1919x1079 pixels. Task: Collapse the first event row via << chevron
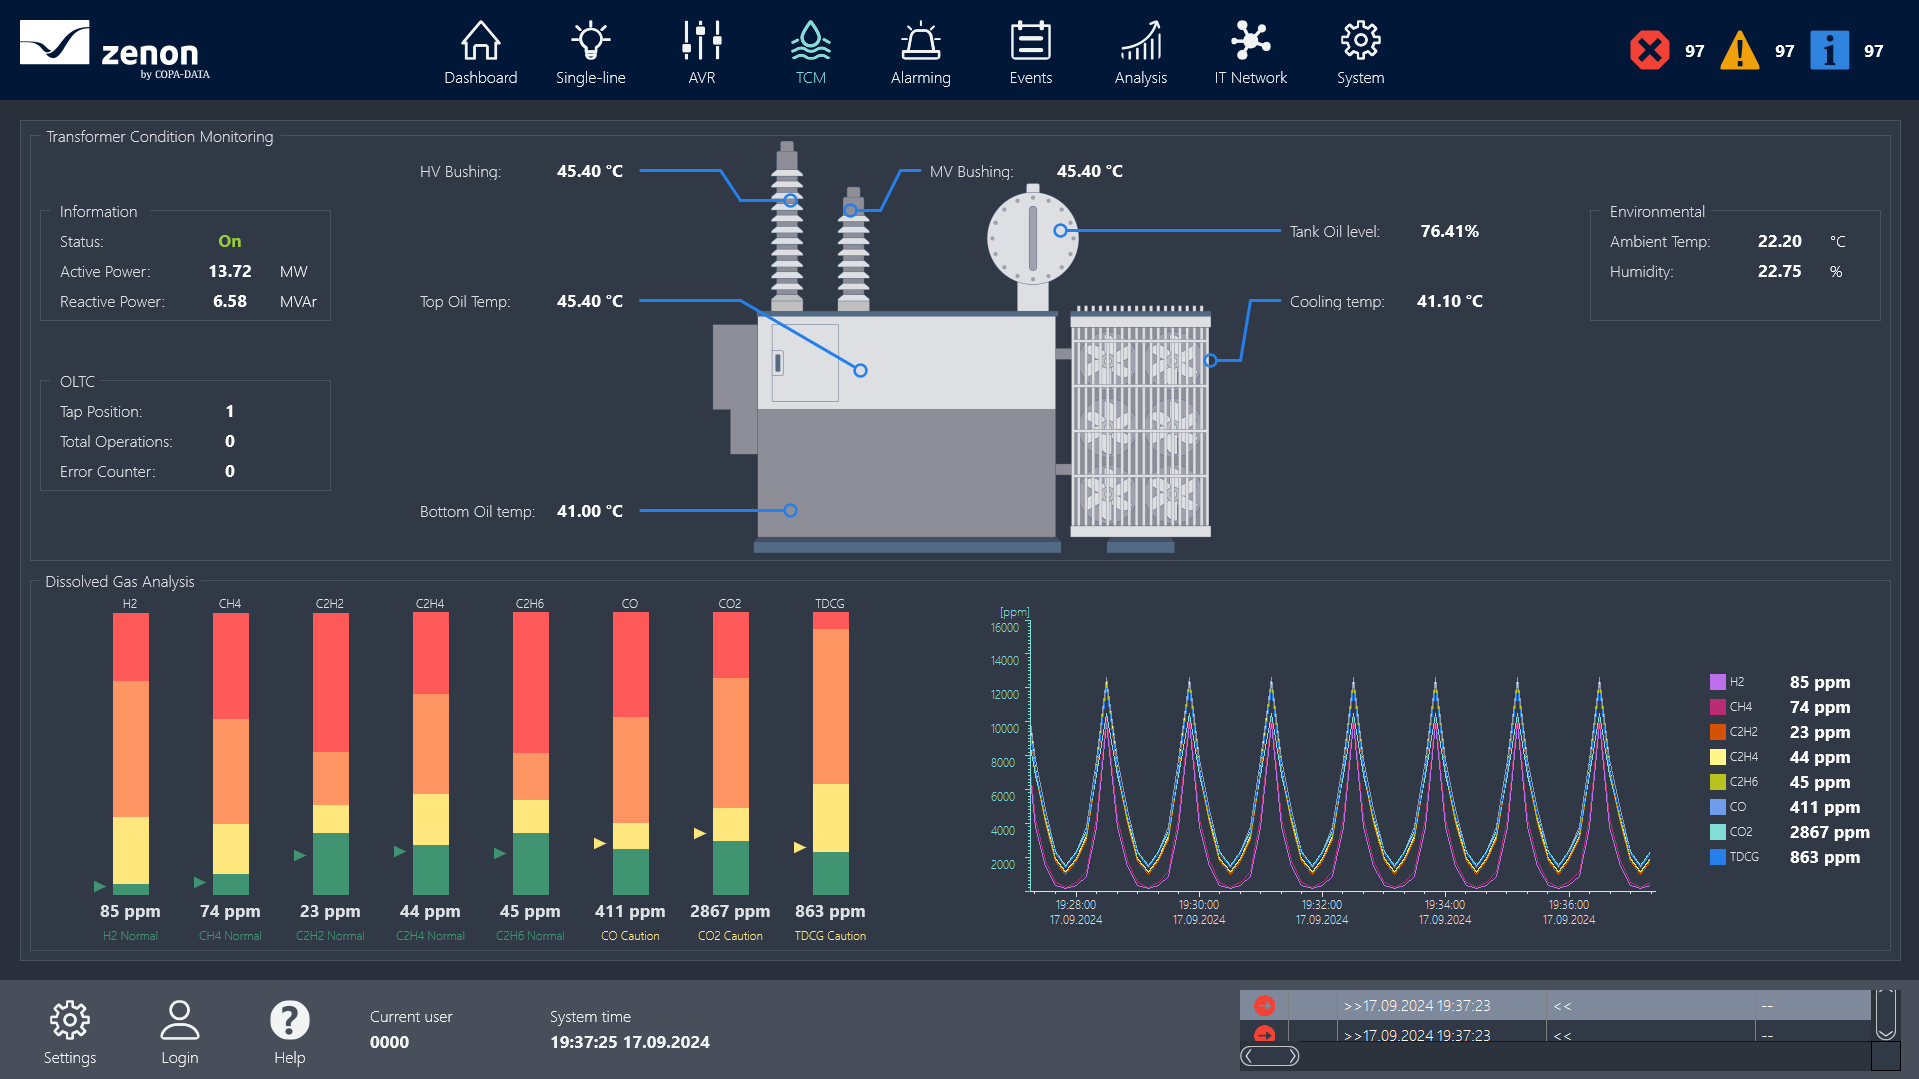1562,1005
